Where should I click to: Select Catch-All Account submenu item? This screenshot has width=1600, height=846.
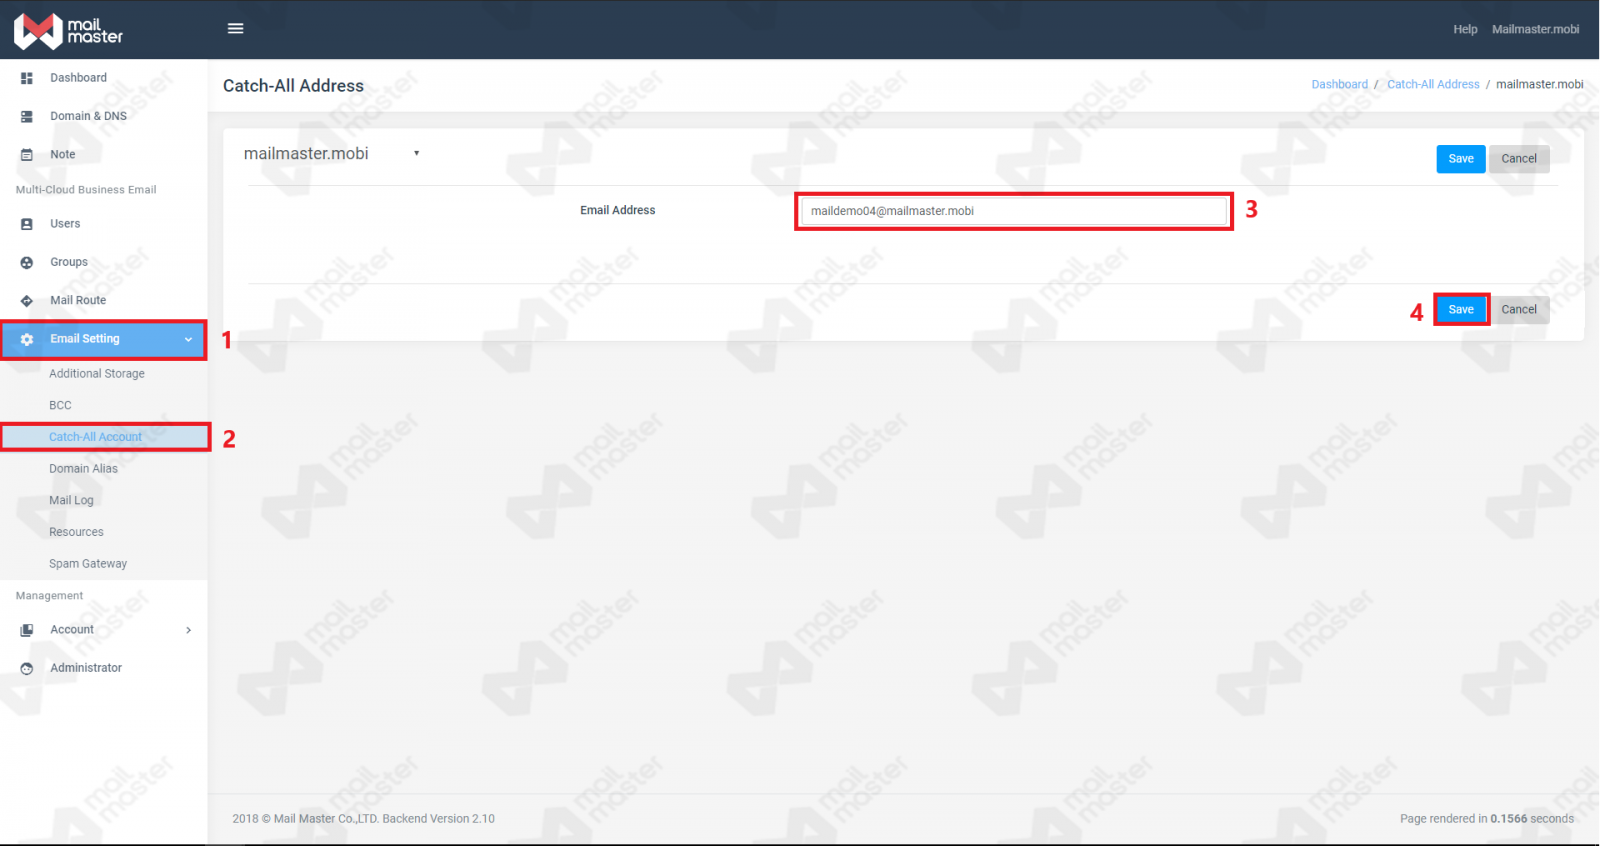click(x=96, y=437)
